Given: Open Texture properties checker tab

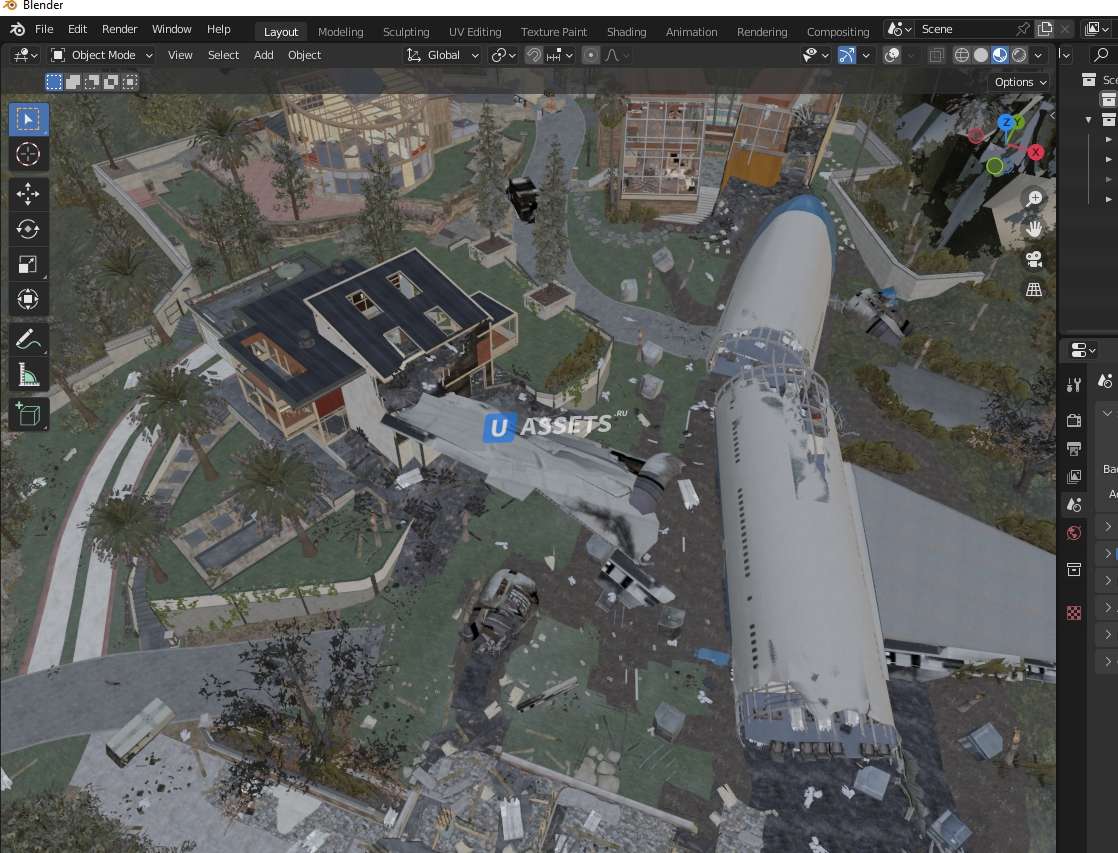Looking at the screenshot, I should (x=1074, y=613).
